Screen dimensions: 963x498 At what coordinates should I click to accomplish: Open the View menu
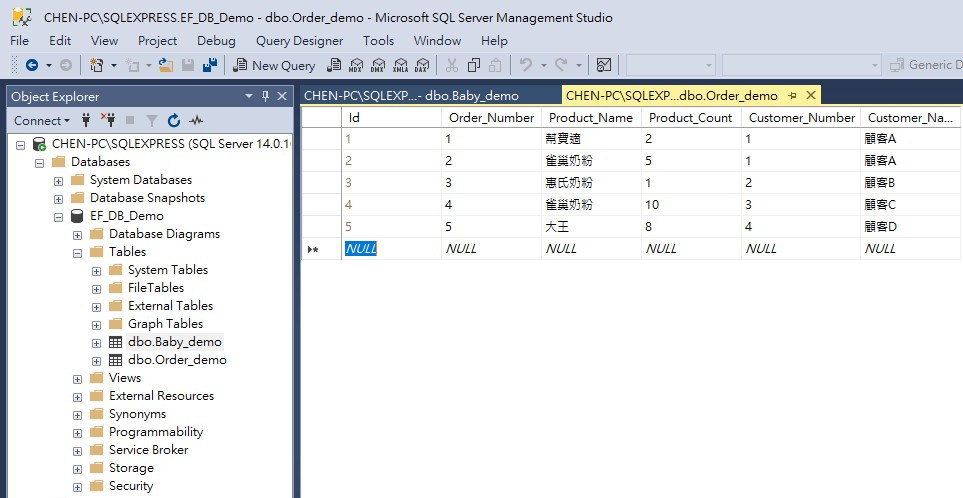(x=104, y=41)
